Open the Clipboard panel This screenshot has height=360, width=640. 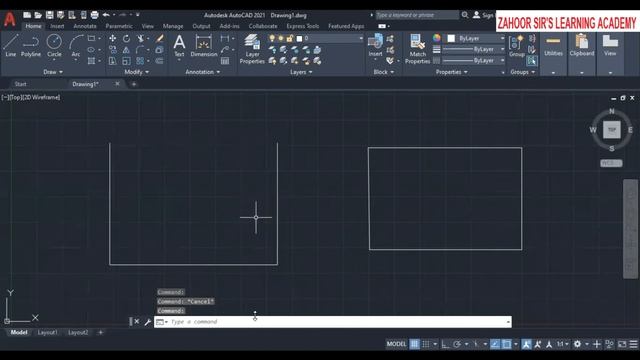pos(582,53)
